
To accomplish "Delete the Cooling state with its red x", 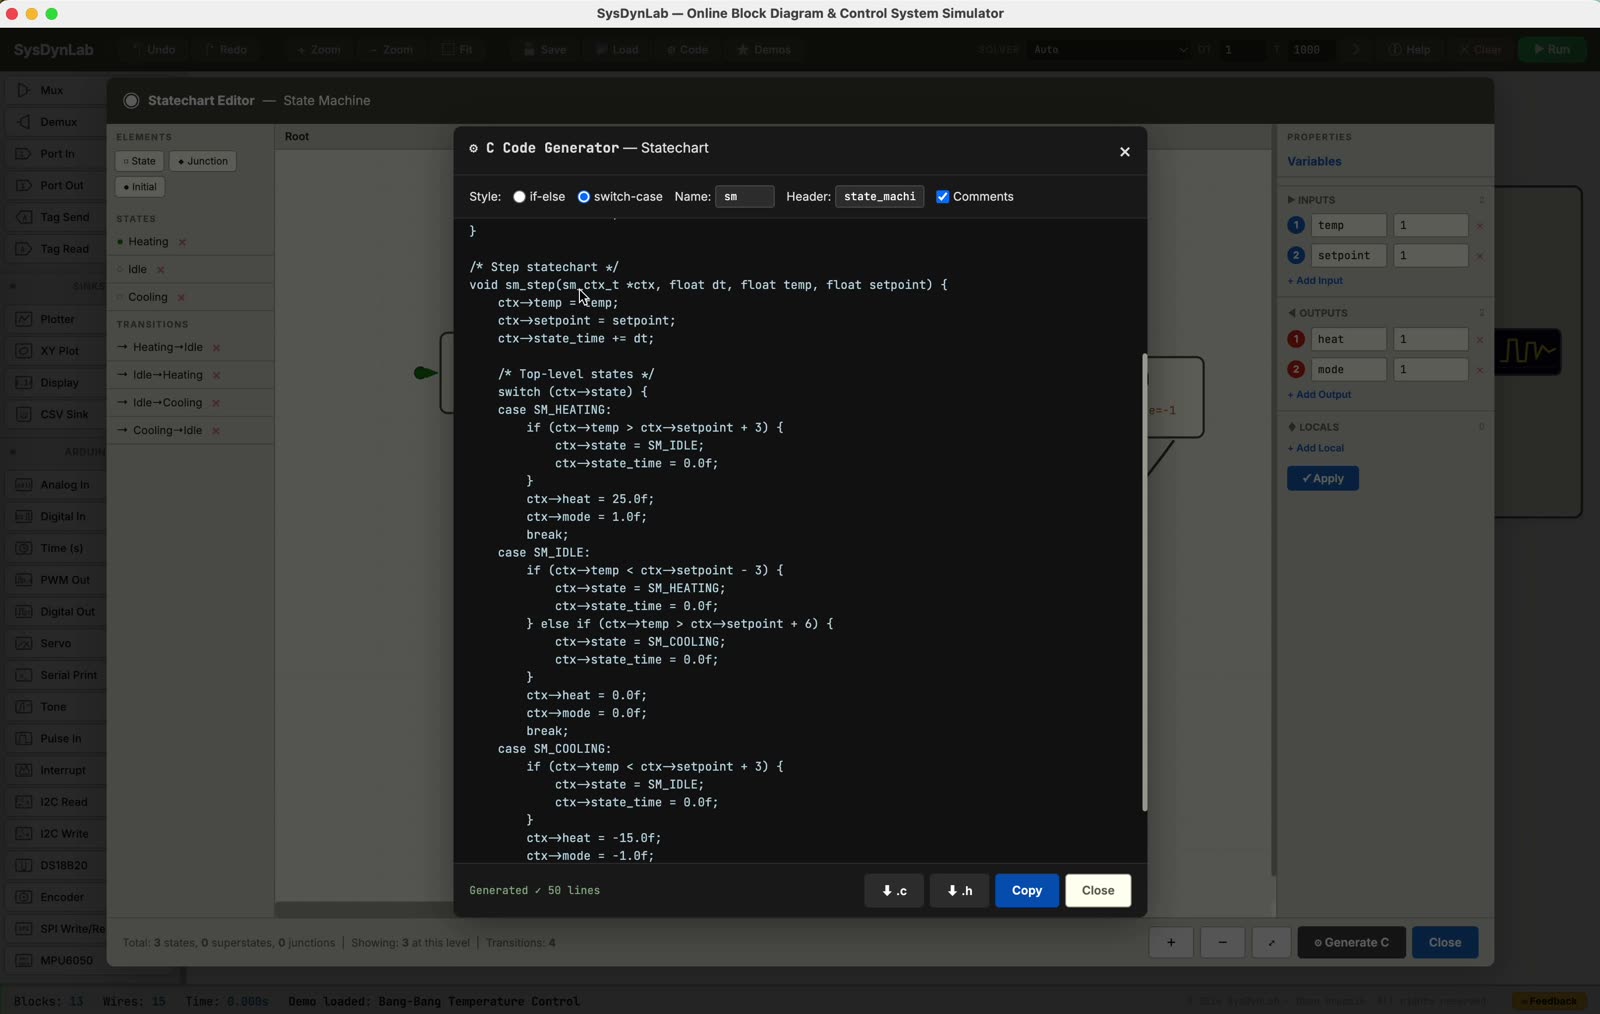I will pyautogui.click(x=181, y=298).
